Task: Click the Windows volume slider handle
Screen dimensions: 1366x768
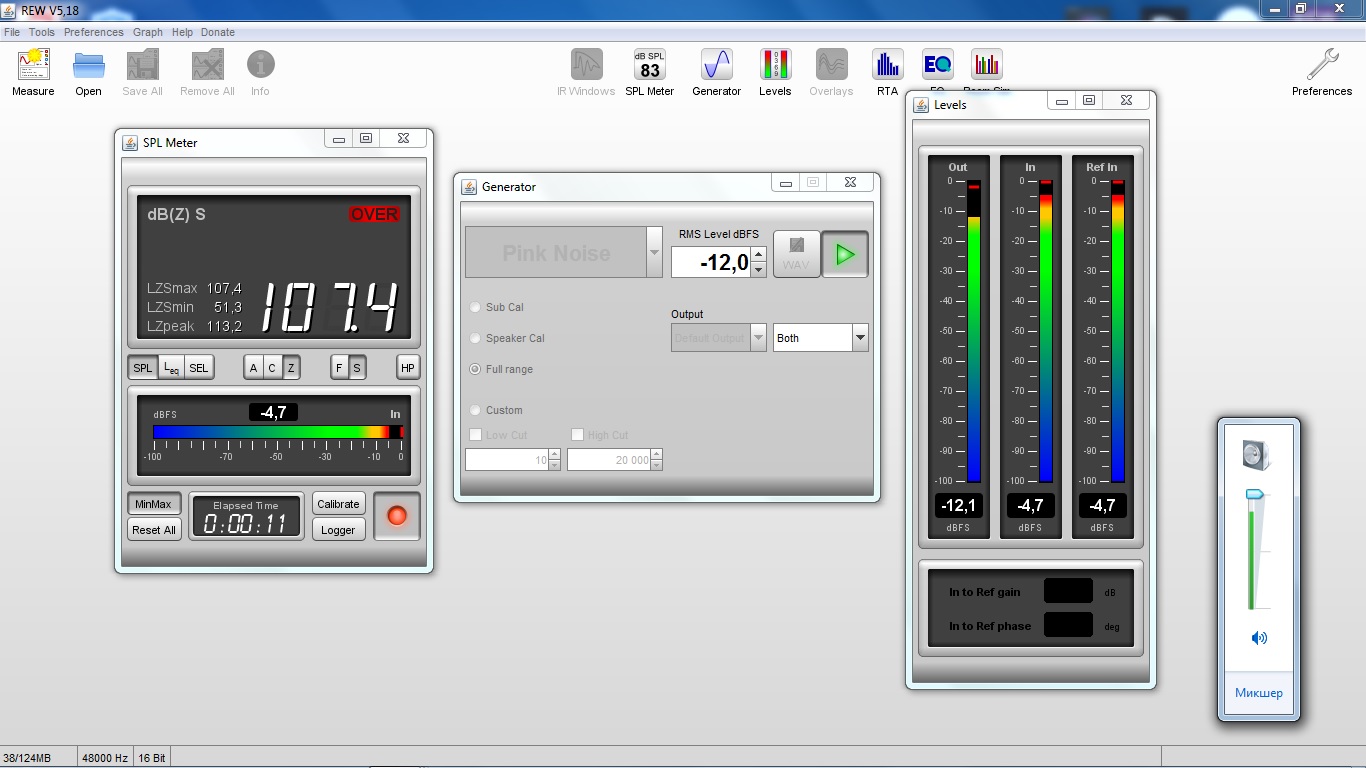Action: click(1255, 494)
